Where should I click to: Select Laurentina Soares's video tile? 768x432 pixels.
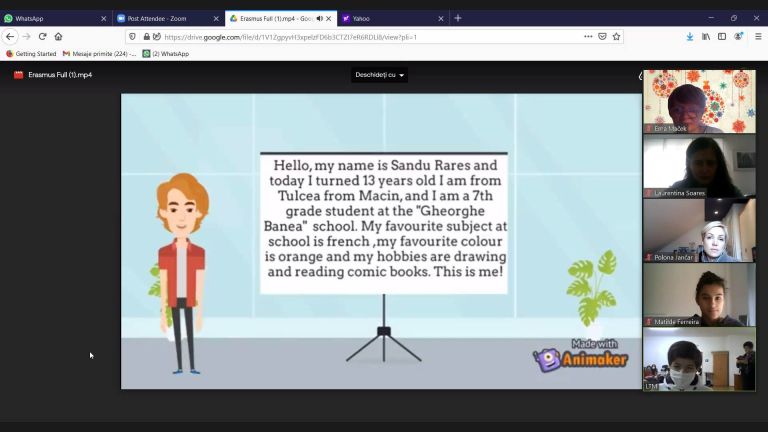coord(699,166)
